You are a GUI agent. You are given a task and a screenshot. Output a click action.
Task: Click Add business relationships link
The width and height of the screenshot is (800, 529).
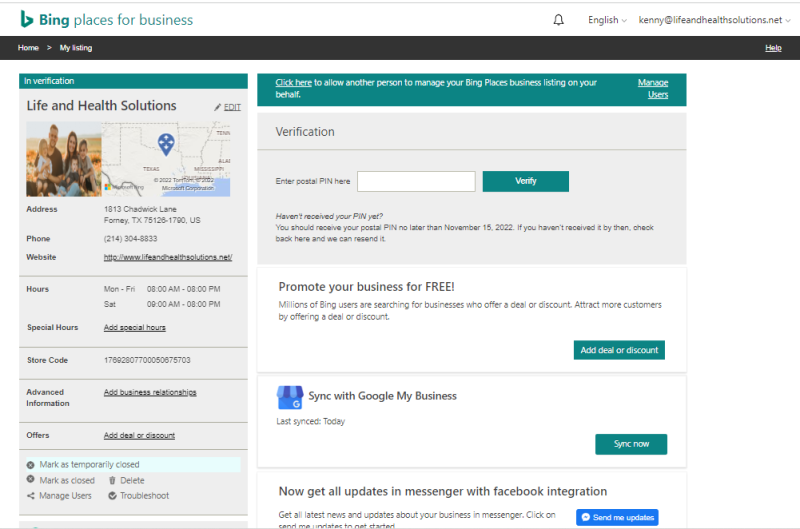[150, 392]
